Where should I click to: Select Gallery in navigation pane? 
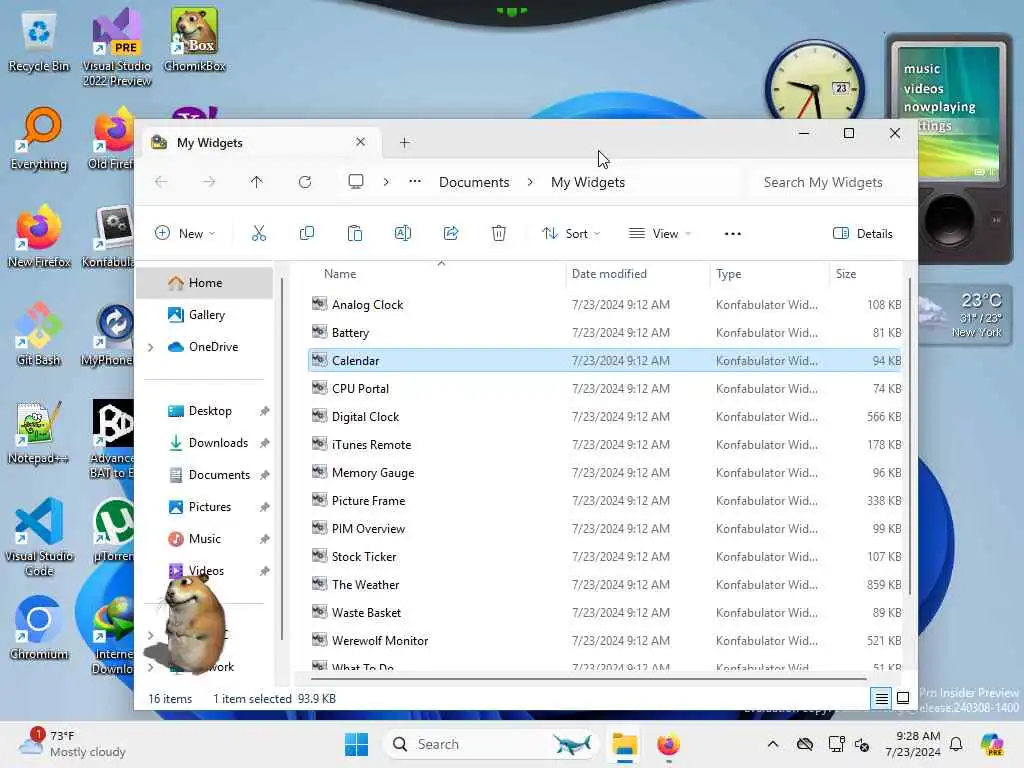tap(205, 315)
